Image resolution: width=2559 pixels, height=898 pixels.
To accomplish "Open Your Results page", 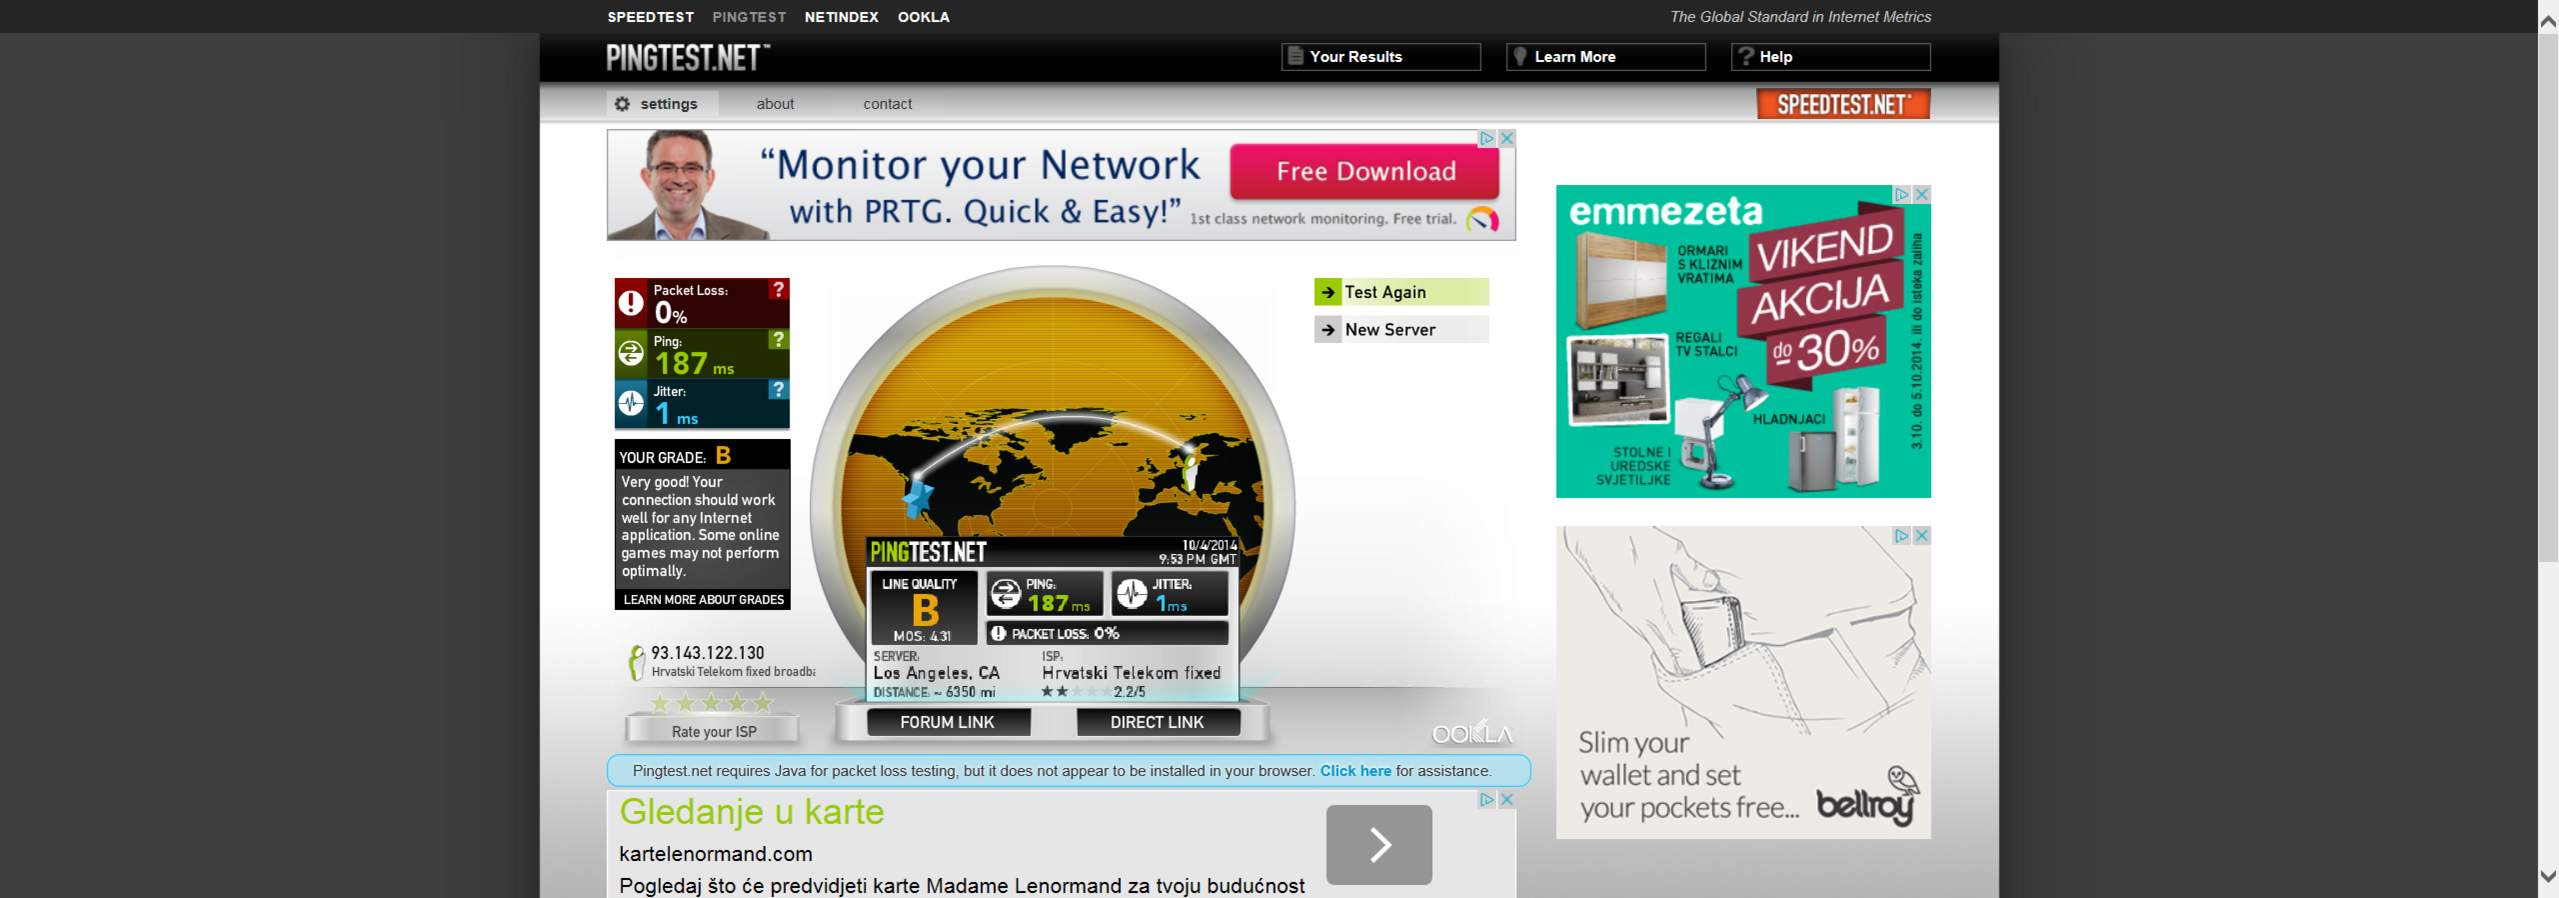I will pyautogui.click(x=1380, y=57).
